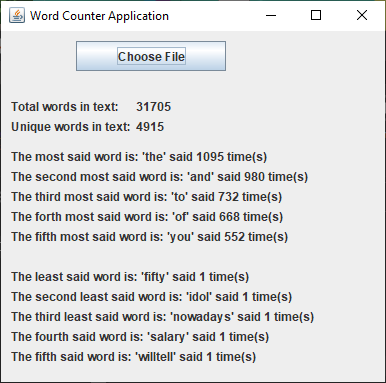Image resolution: width=386 pixels, height=383 pixels.
Task: Select the line with 'of' said 668 times
Action: point(147,217)
